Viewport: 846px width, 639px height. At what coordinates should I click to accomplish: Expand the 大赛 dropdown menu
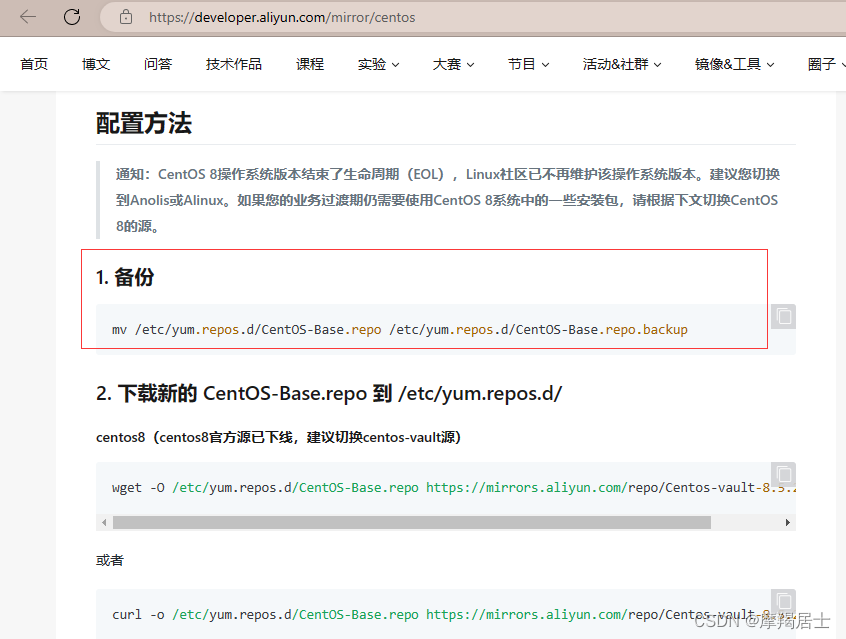pos(453,64)
